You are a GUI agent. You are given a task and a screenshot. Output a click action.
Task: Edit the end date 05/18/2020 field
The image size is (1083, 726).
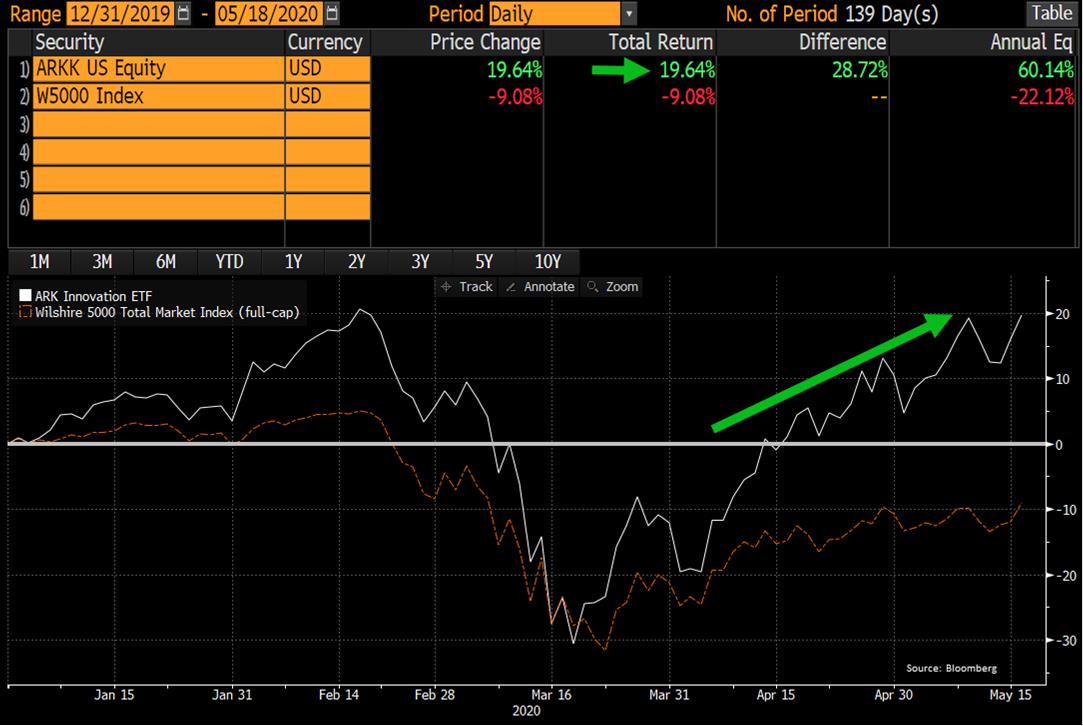click(x=269, y=14)
